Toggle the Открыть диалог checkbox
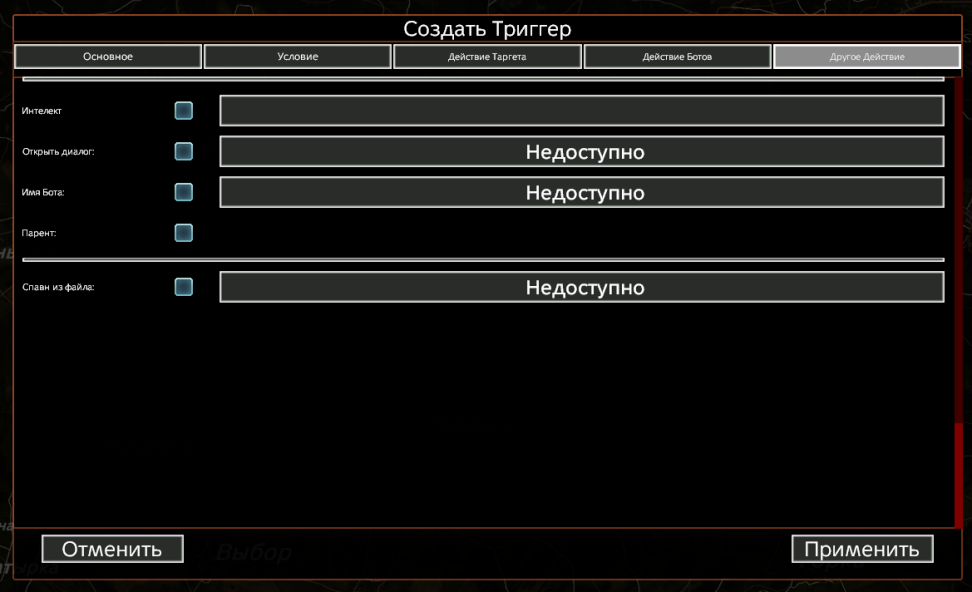 (184, 152)
